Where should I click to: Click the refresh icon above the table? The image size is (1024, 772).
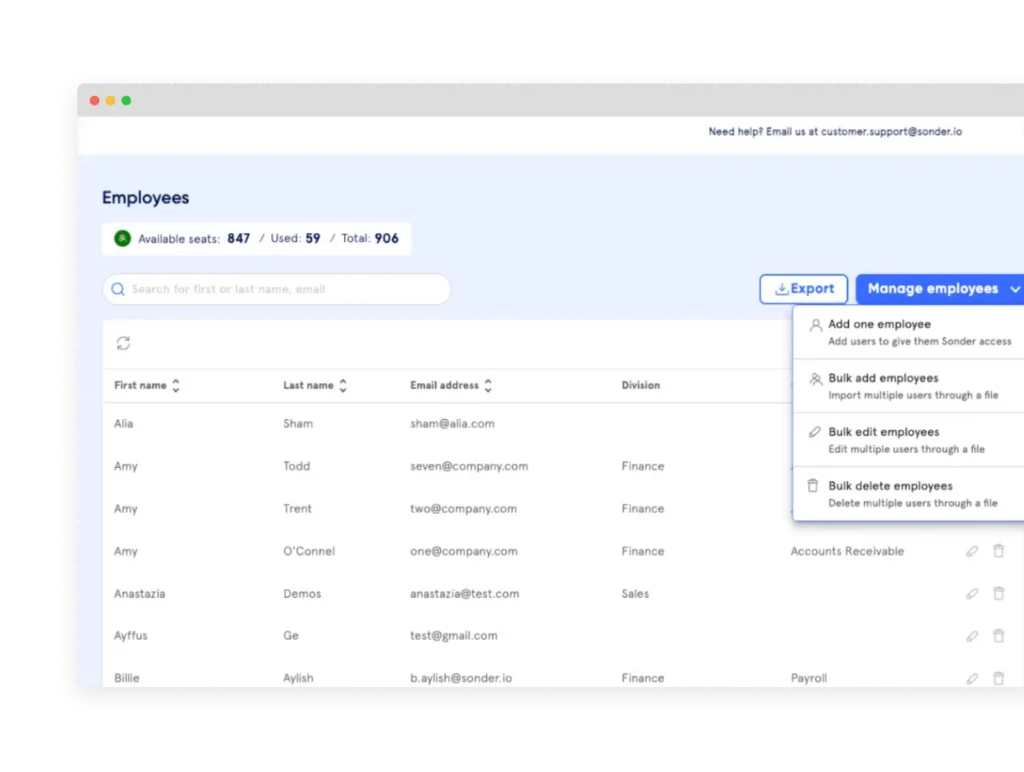click(123, 344)
